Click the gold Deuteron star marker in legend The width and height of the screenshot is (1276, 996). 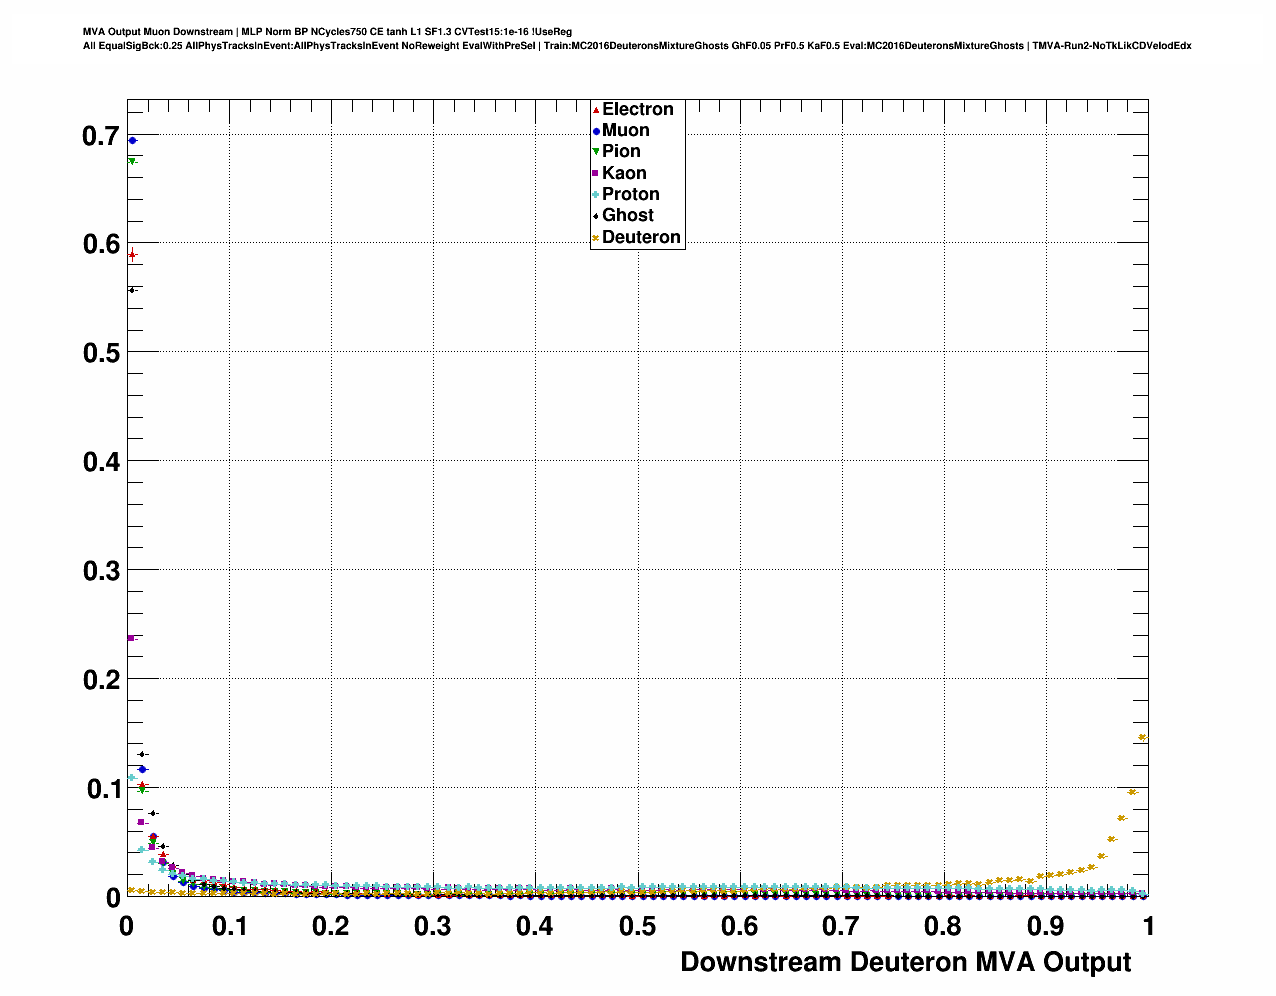tap(596, 237)
